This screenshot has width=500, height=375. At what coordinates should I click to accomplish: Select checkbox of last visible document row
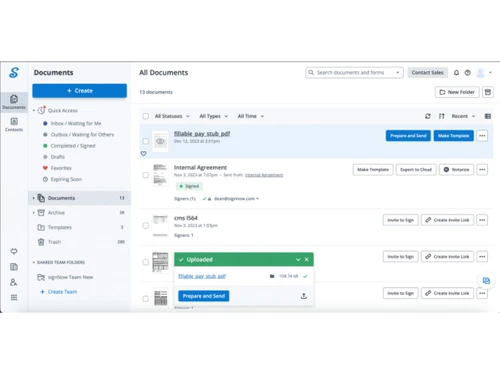[146, 299]
